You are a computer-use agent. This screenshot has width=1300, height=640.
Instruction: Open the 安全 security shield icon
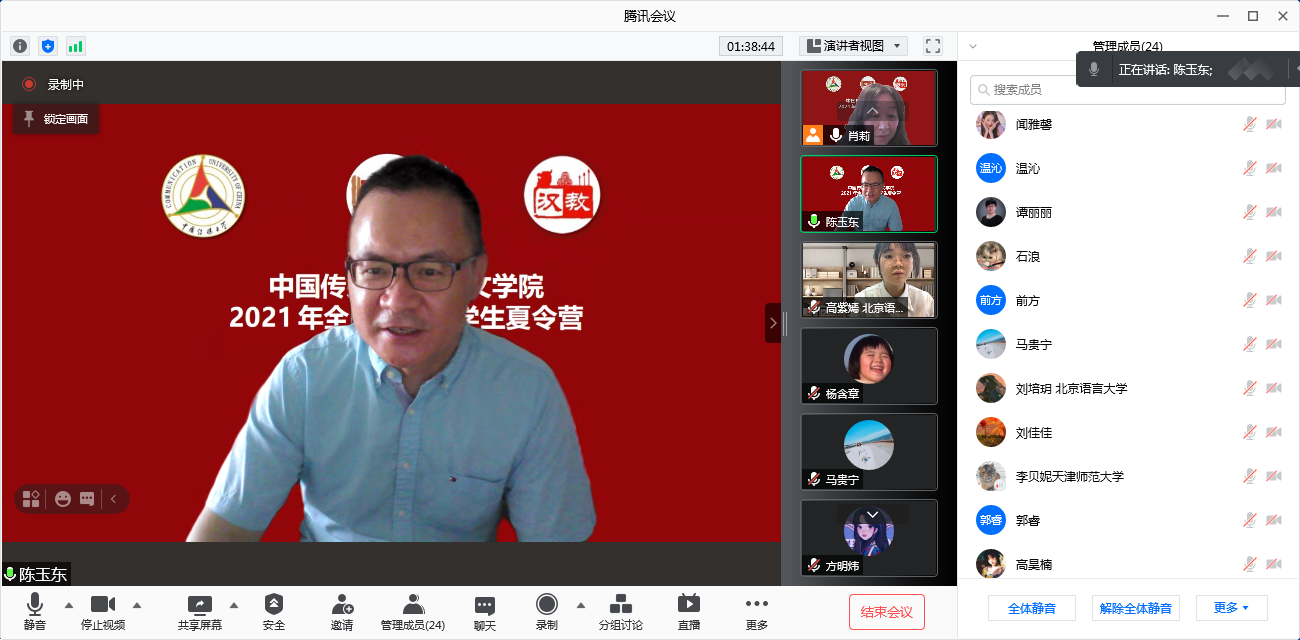(x=274, y=605)
